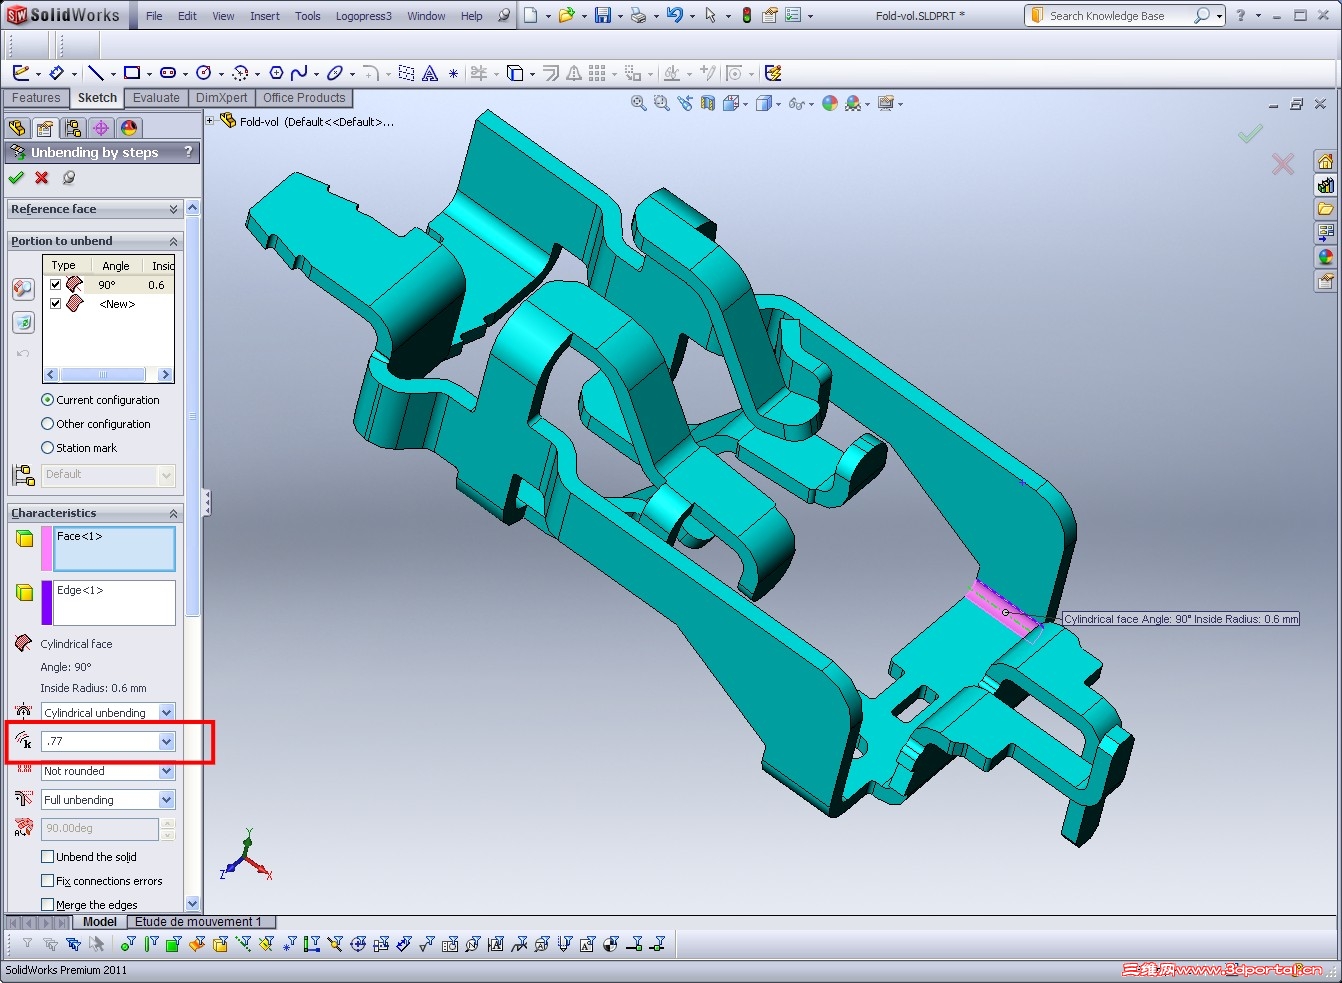This screenshot has height=983, width=1342.
Task: Select the Rectangle sketch tool
Action: (132, 73)
